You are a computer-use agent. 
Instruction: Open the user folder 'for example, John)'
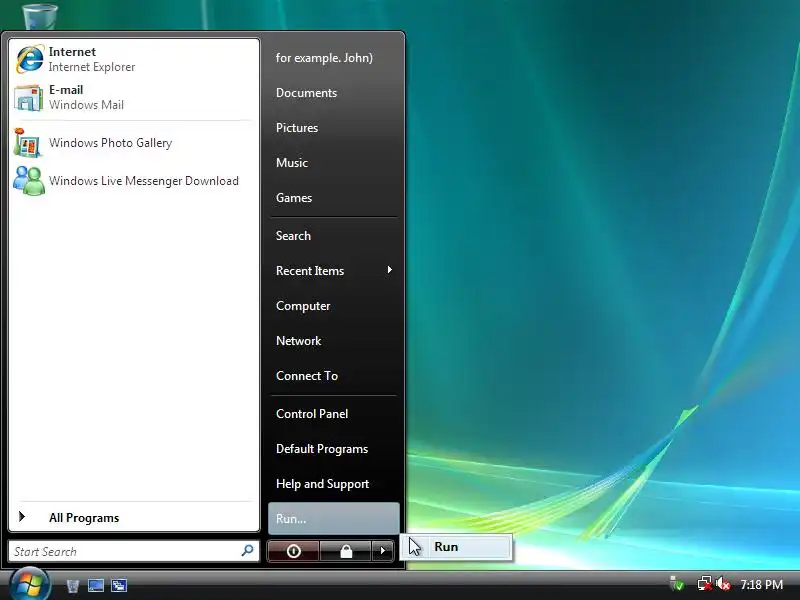[x=333, y=58]
